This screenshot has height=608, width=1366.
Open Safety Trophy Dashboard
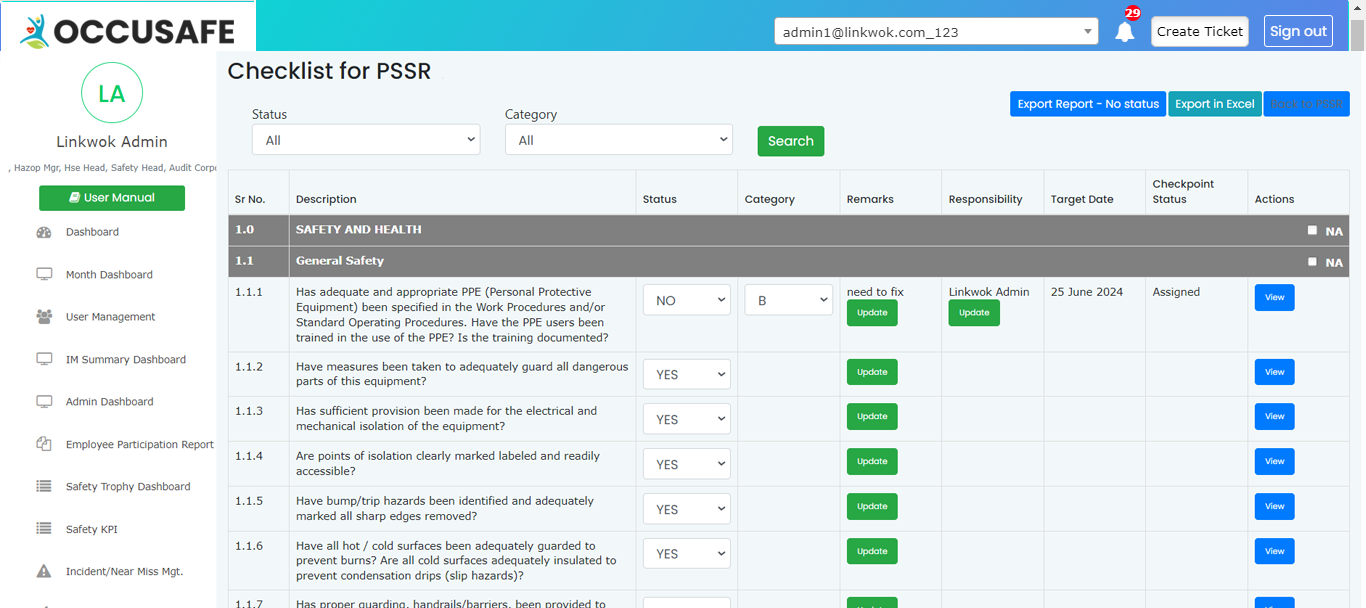128,487
